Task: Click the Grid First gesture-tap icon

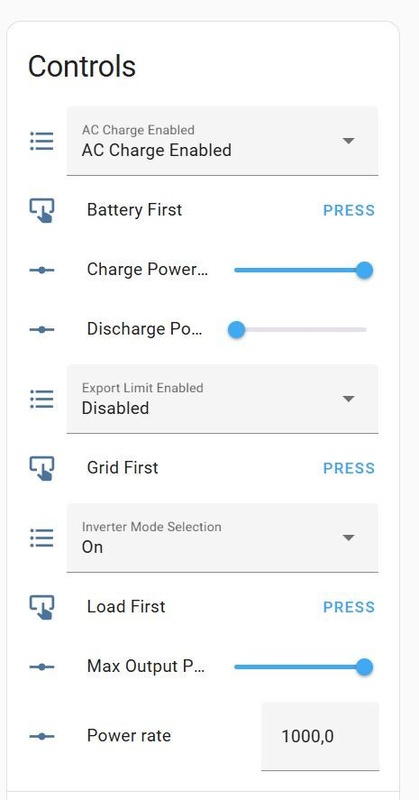Action: point(42,468)
